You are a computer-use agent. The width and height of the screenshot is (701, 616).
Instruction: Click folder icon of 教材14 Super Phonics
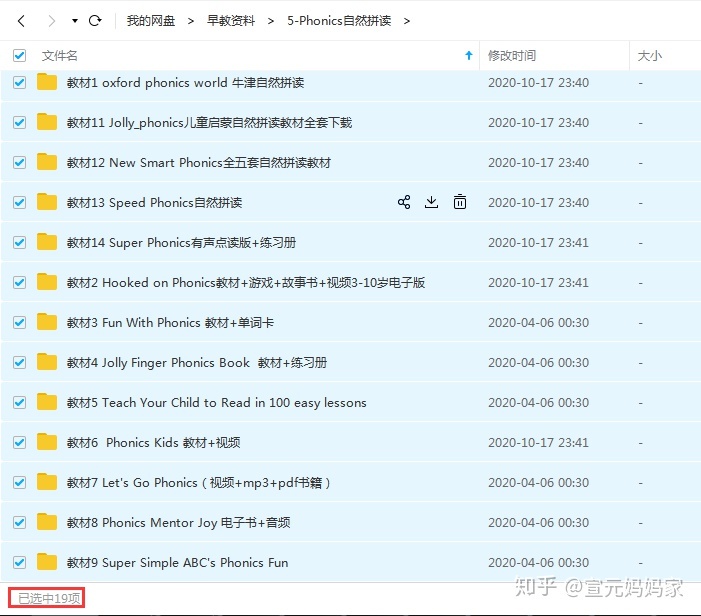47,242
